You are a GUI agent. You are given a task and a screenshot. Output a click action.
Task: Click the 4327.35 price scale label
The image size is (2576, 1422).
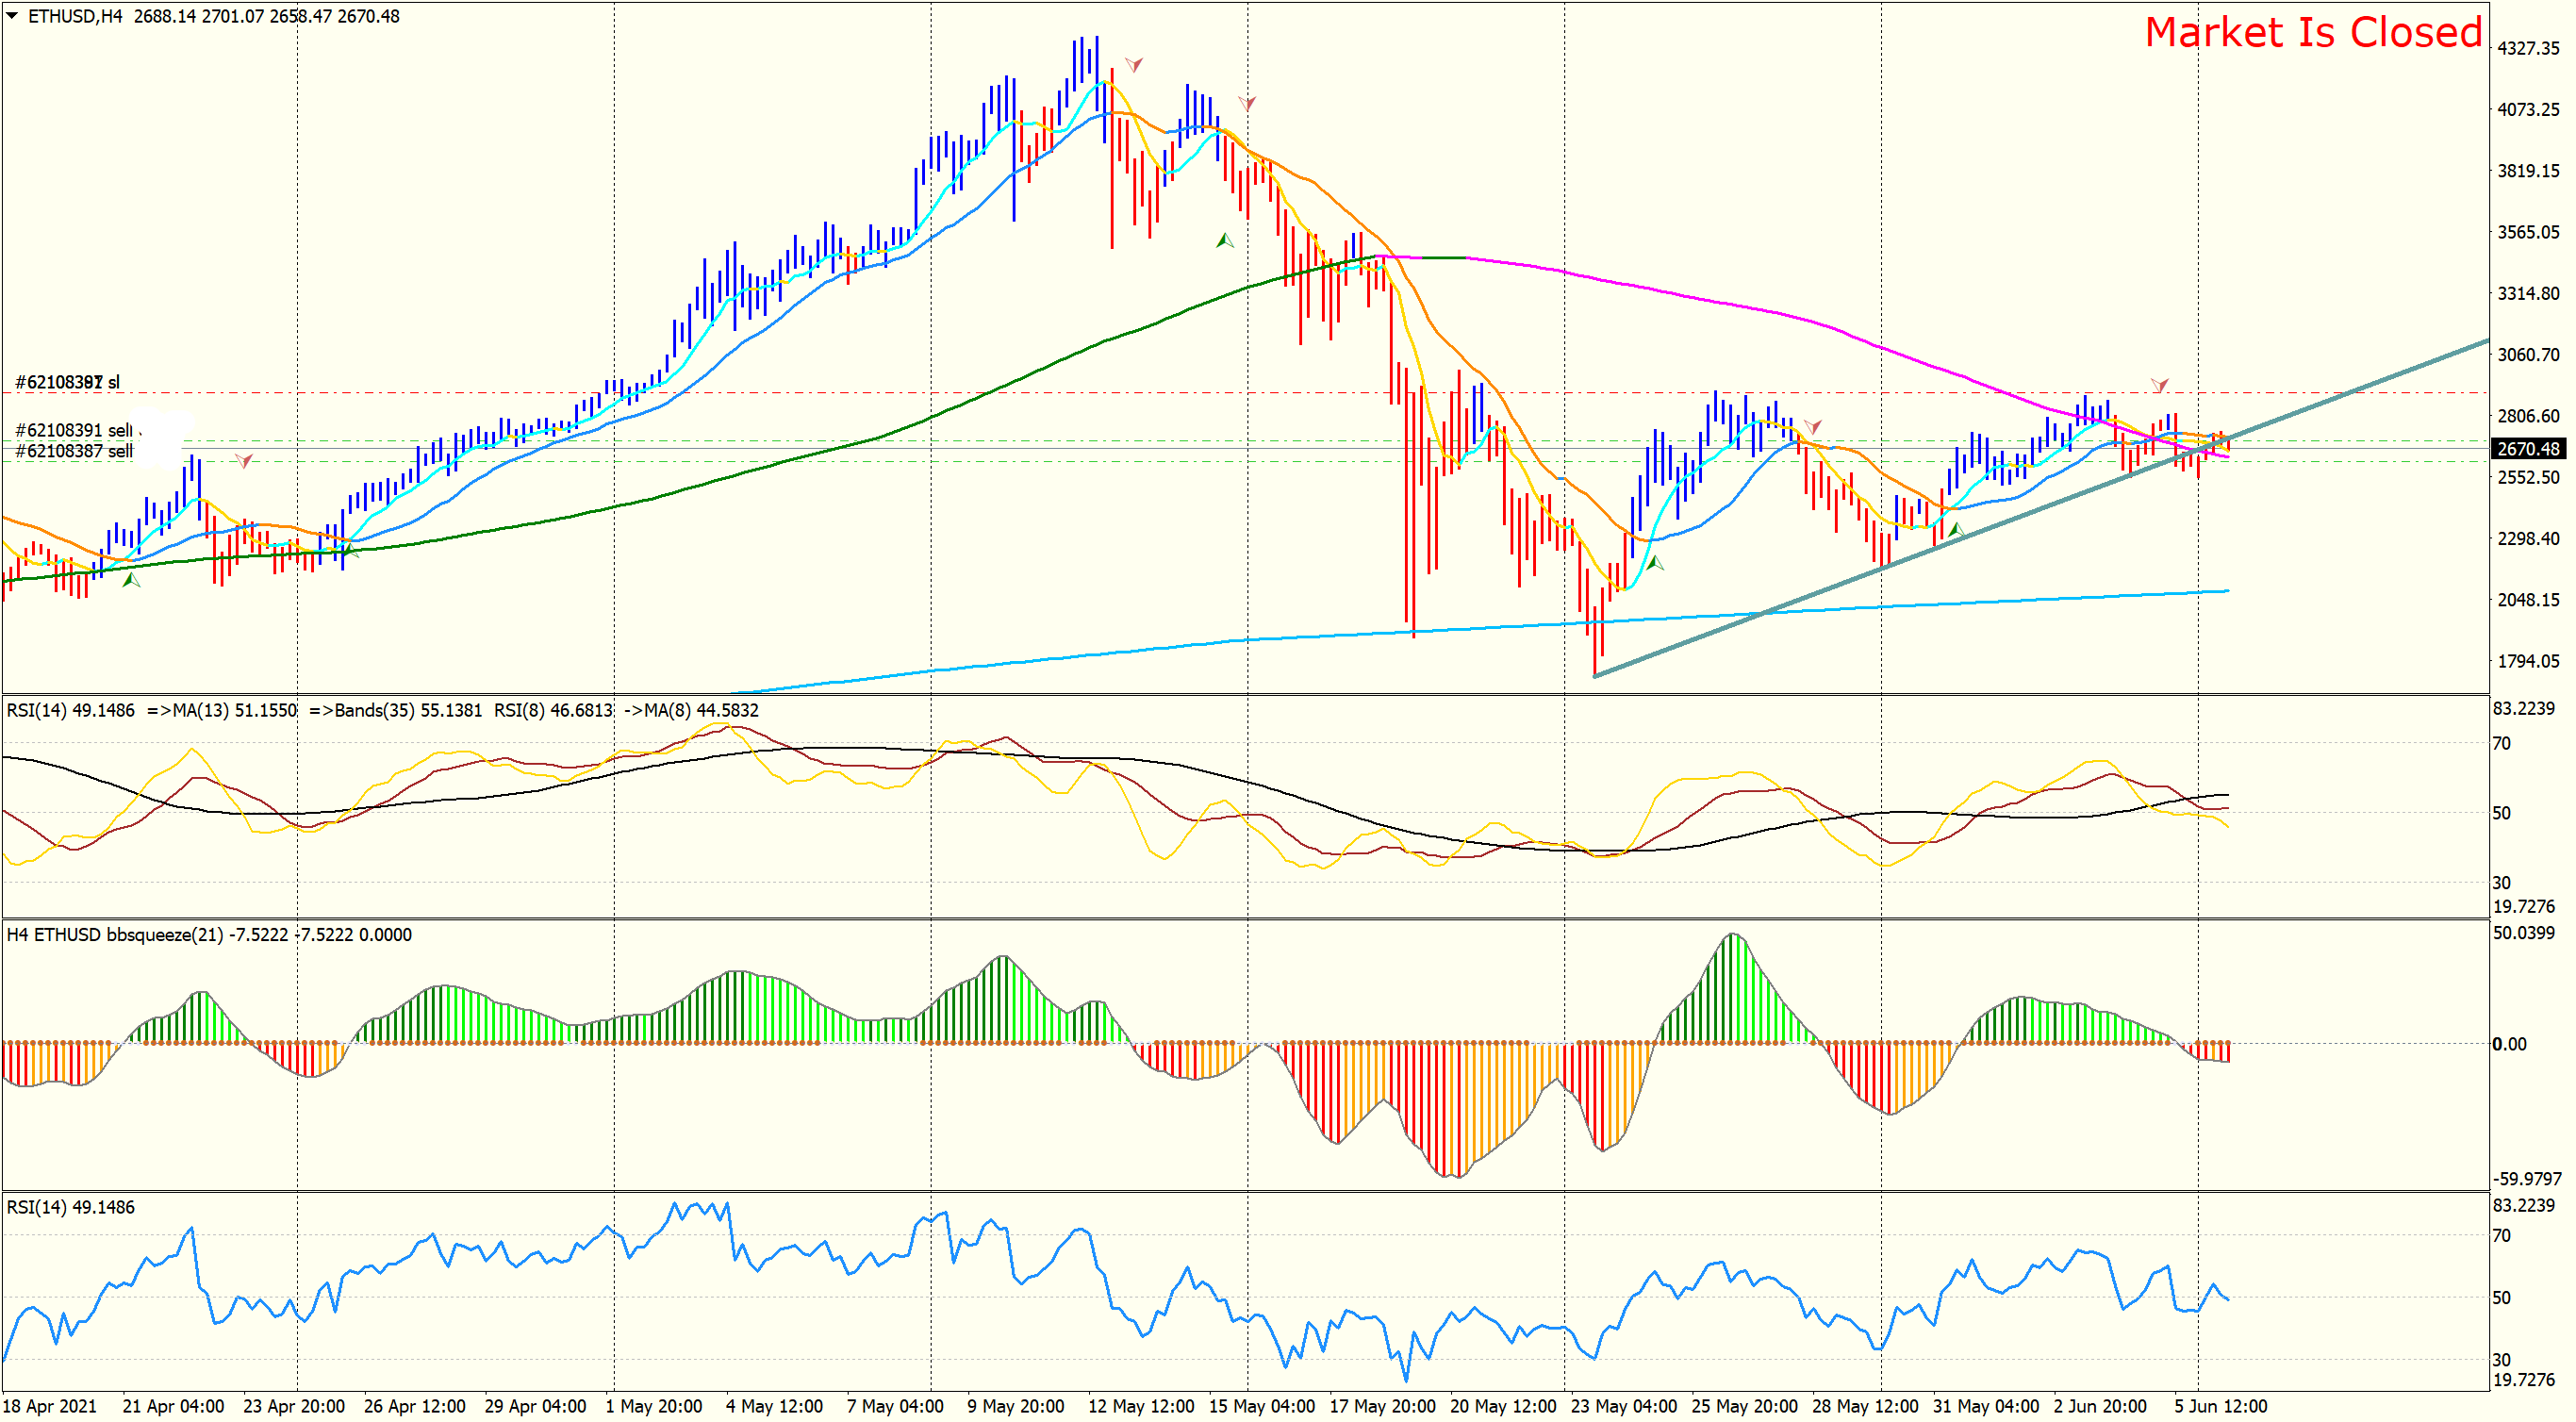click(x=2528, y=48)
